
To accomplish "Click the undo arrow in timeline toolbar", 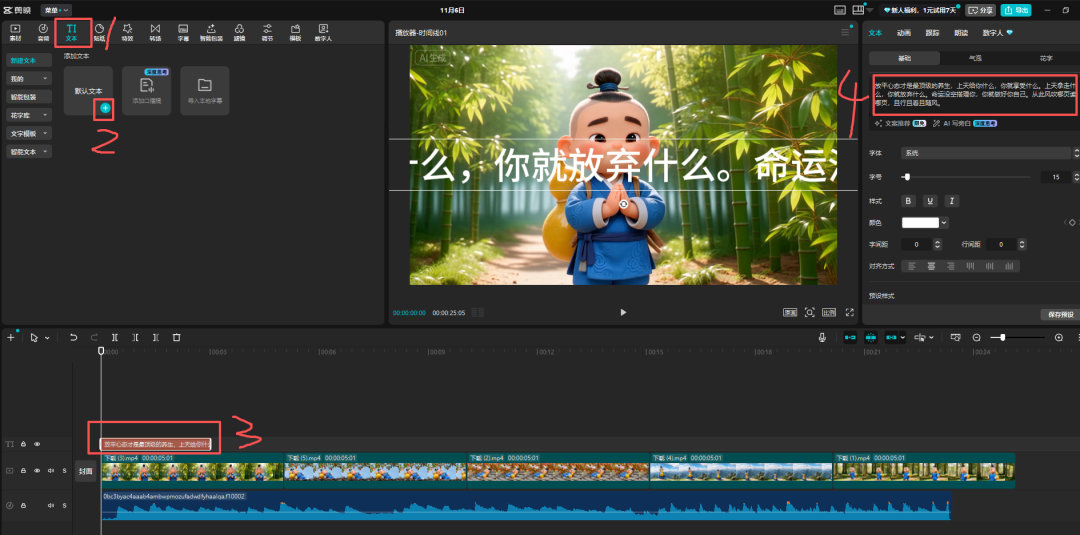I will (73, 338).
